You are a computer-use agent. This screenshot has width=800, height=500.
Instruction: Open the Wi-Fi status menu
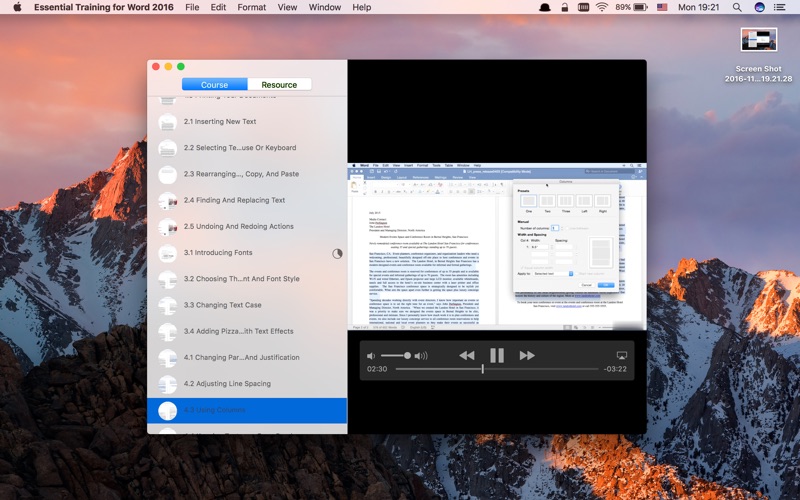602,7
